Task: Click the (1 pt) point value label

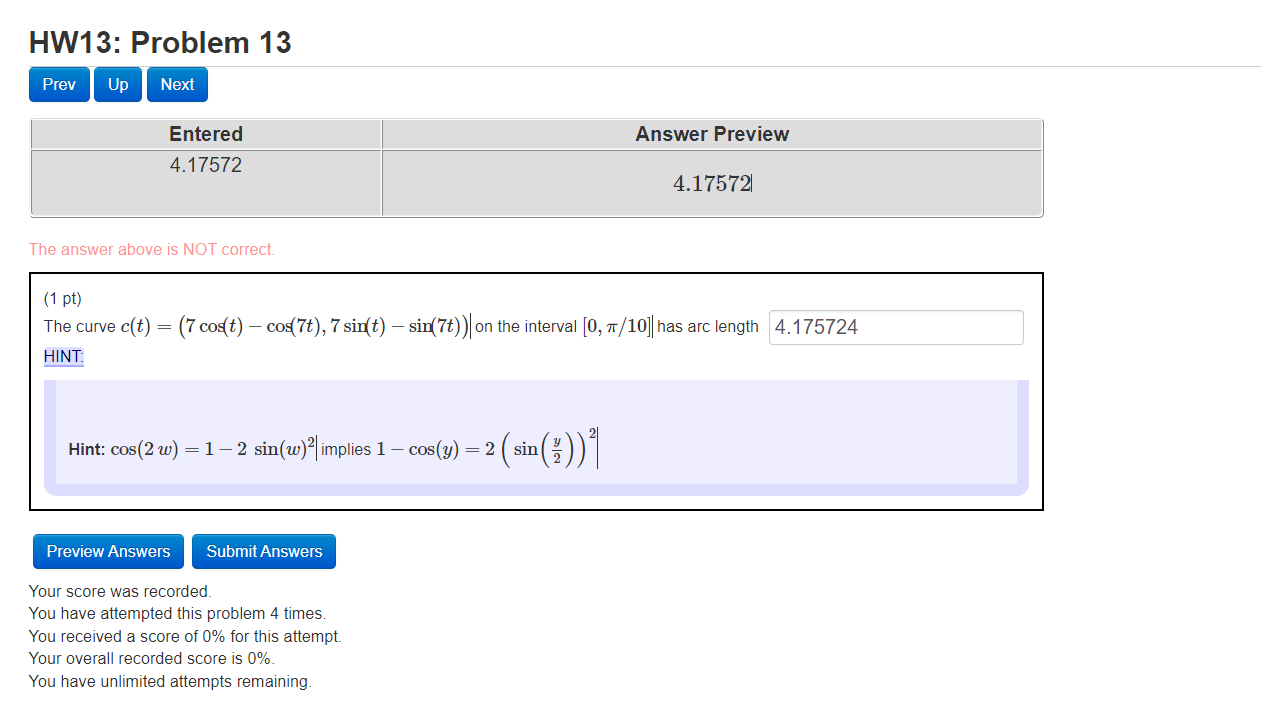Action: pos(61,298)
